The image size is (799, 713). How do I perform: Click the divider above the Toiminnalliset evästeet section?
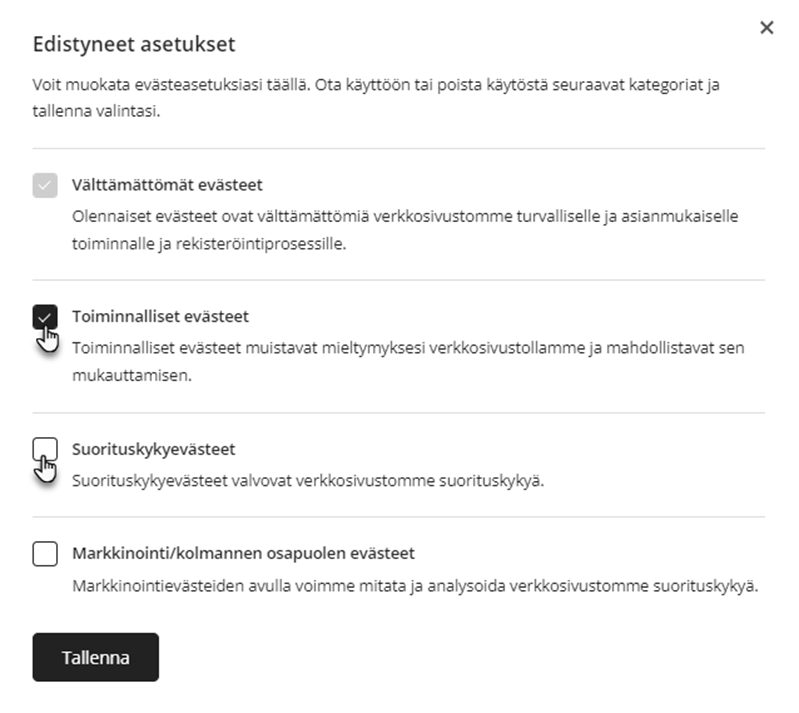(398, 281)
